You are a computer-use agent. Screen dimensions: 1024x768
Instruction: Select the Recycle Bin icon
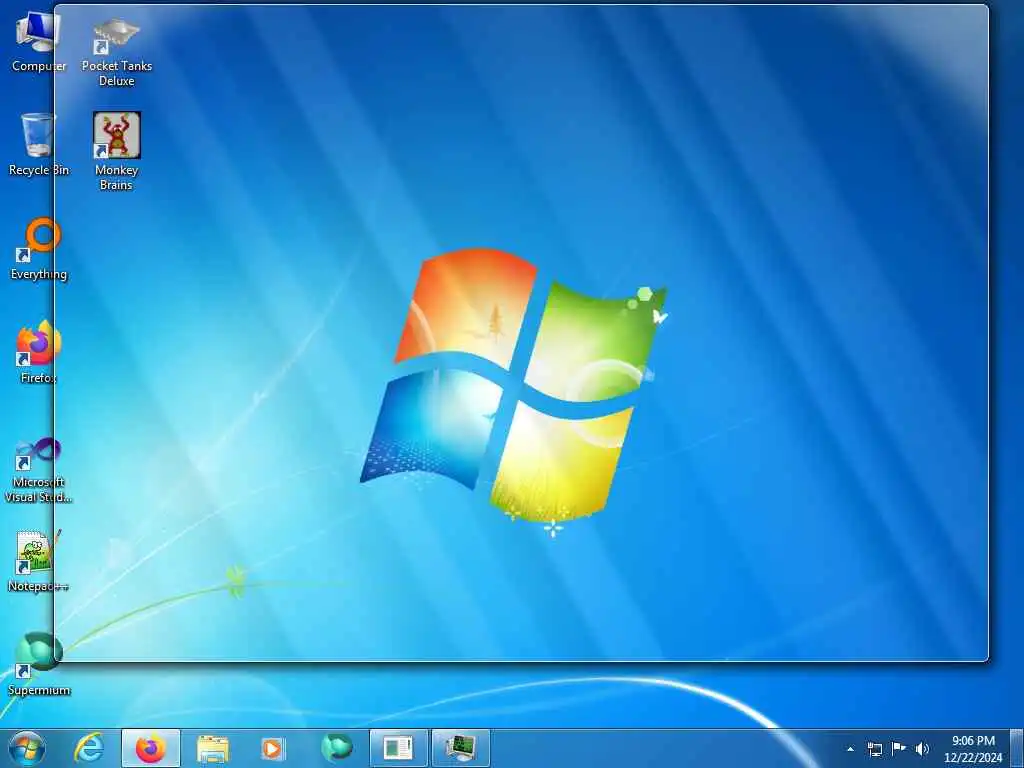pyautogui.click(x=39, y=144)
